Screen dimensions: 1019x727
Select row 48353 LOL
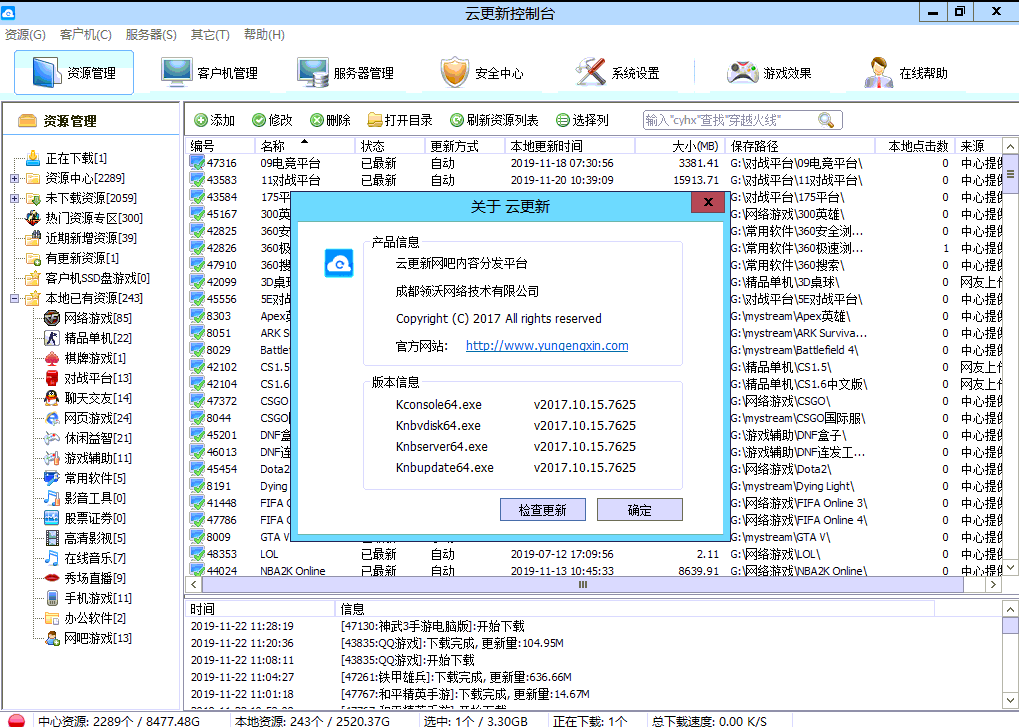[594, 554]
